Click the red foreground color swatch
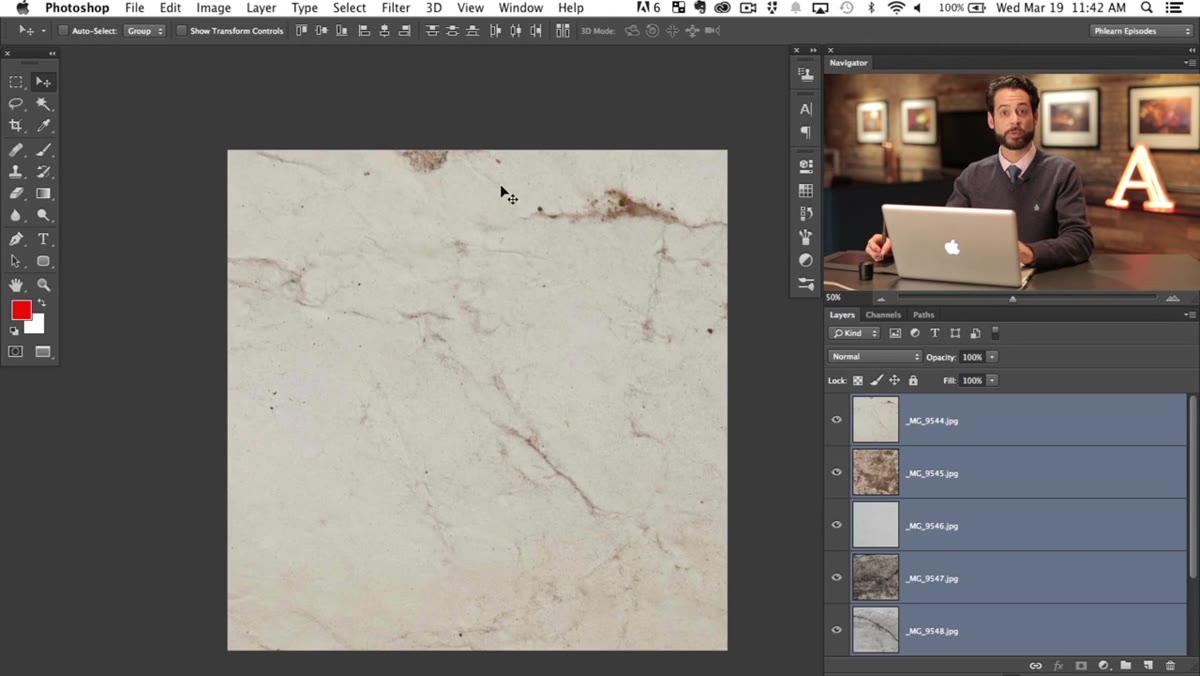Image resolution: width=1200 pixels, height=676 pixels. click(x=21, y=310)
